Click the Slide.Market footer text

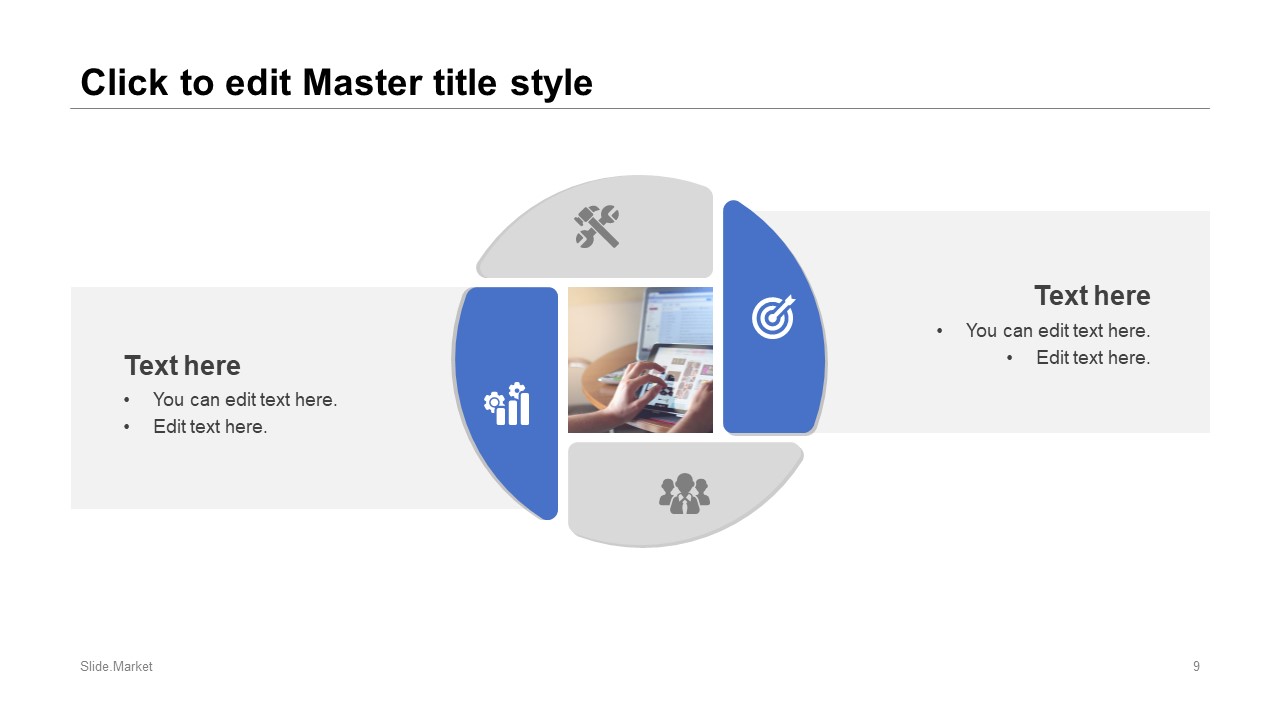tap(116, 666)
